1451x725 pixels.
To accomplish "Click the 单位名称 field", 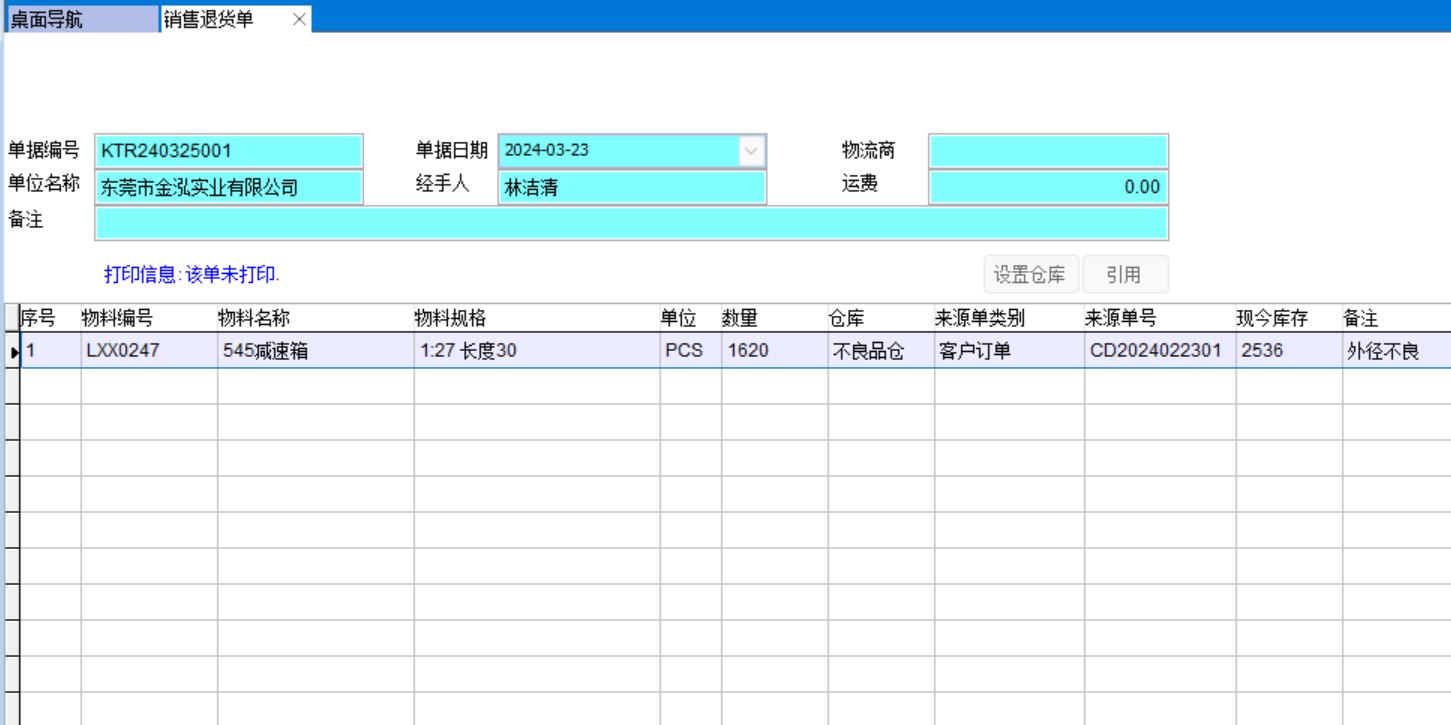I will (x=229, y=187).
